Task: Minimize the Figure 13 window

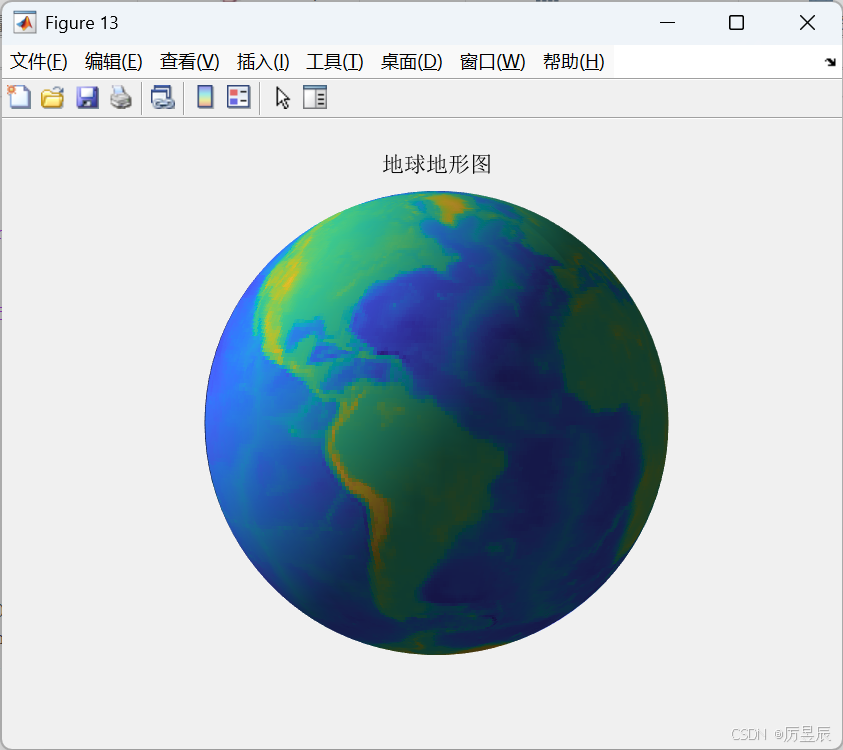Action: tap(667, 23)
